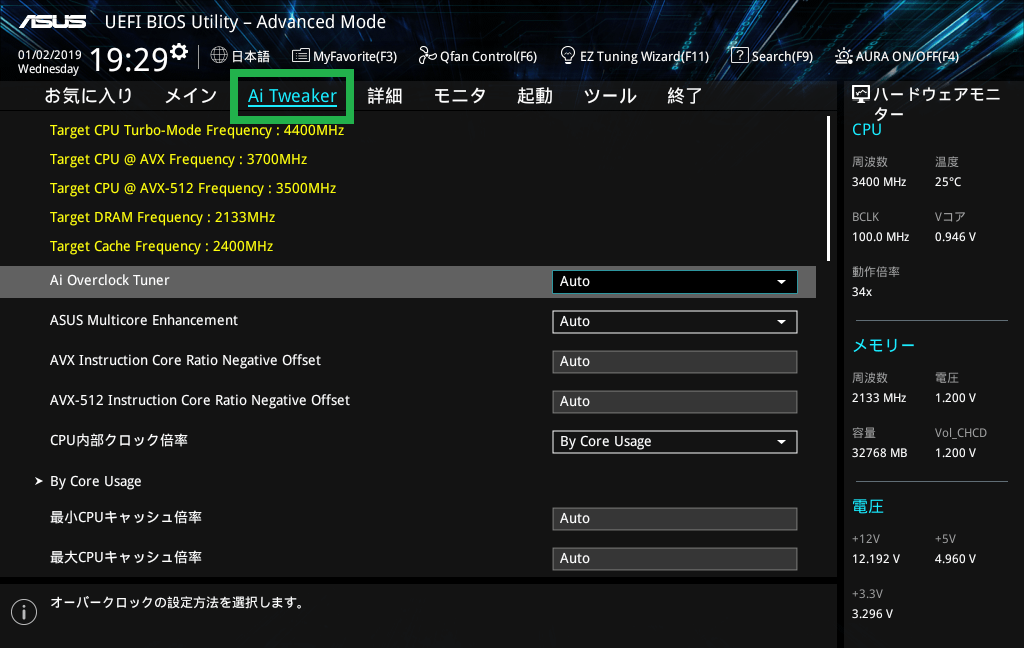Click the 12.192 V reading
Image resolution: width=1024 pixels, height=648 pixels.
click(x=876, y=559)
